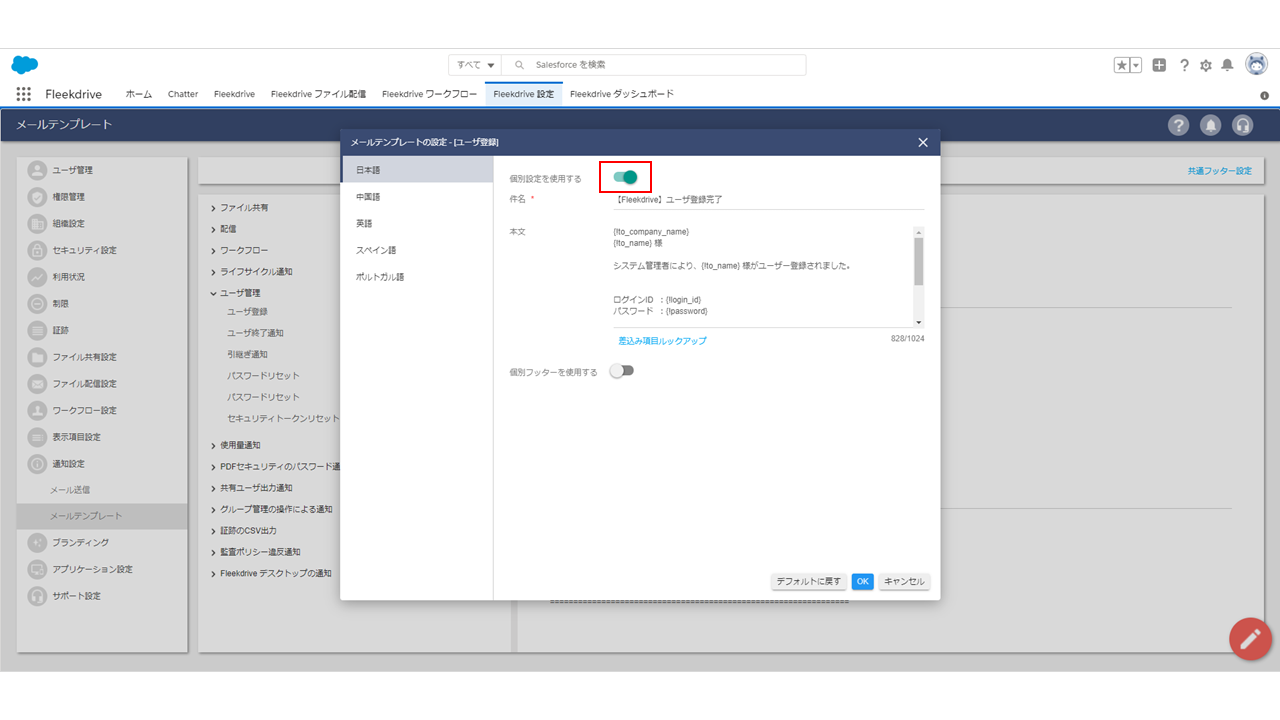Click into the 件名 subject field
1280x720 pixels.
[769, 199]
